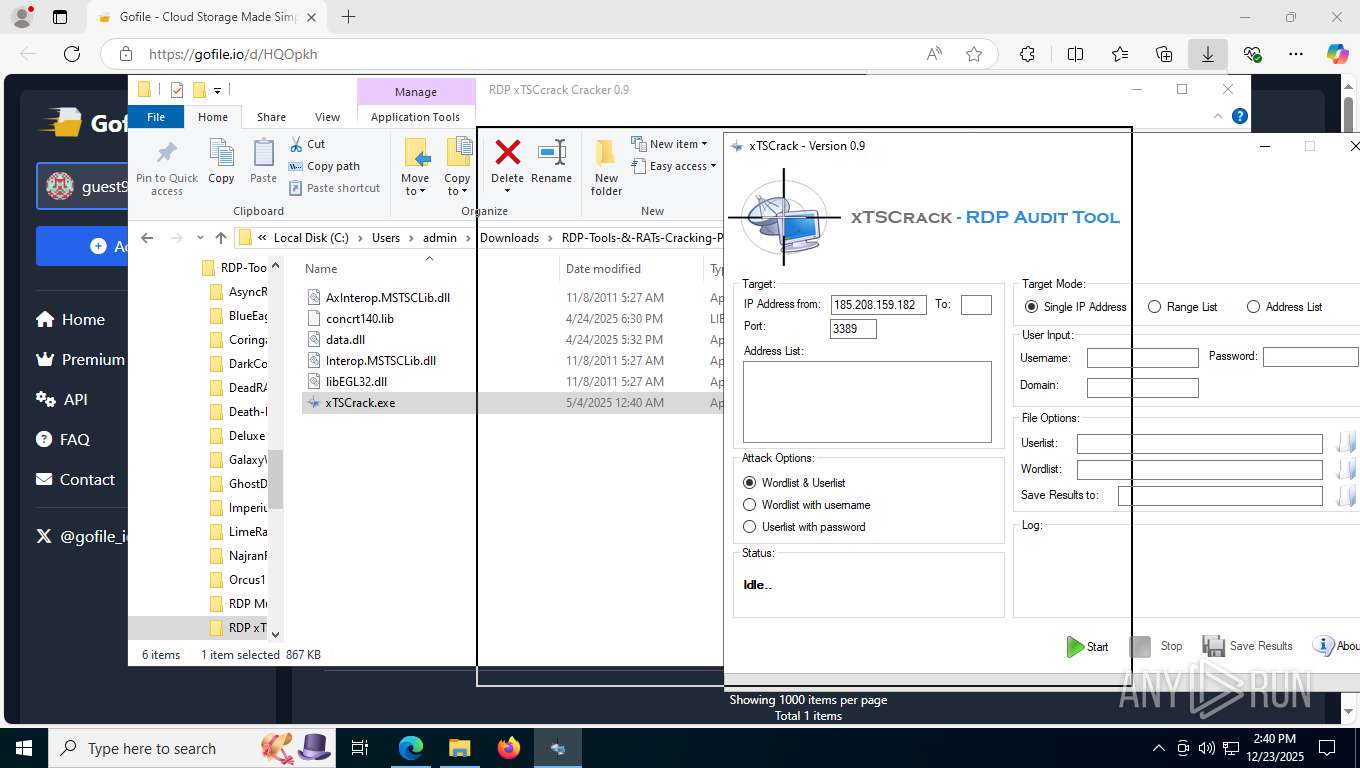Switch to View ribbon tab
Screen dimensions: 1360x768
[327, 117]
